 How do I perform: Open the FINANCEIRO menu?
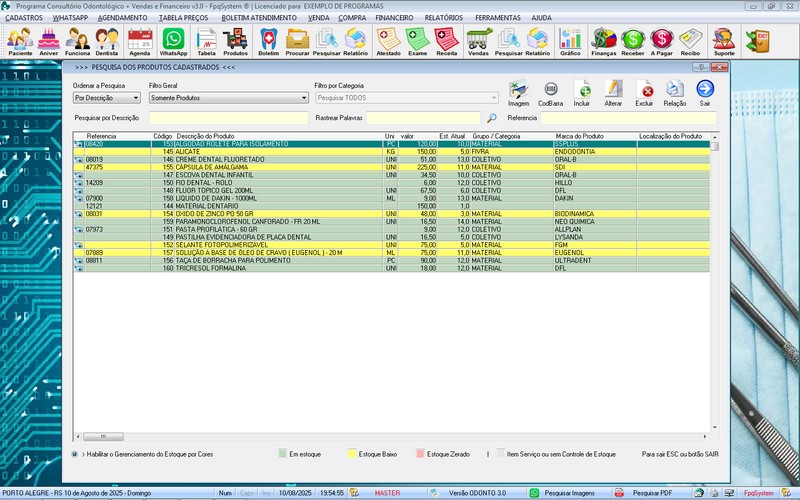click(x=394, y=18)
